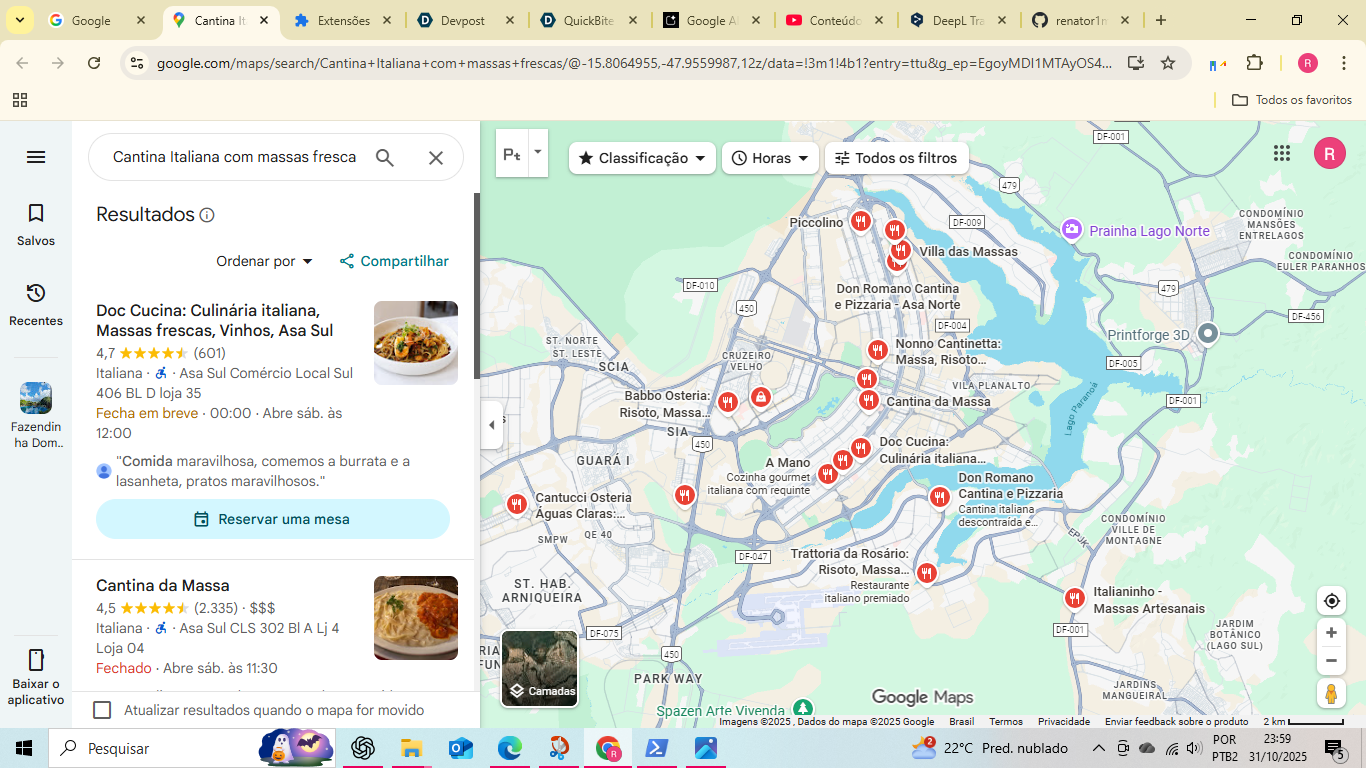Image resolution: width=1366 pixels, height=768 pixels.
Task: Click the Don Romano Cantina e Pizzaria pin
Action: point(939,497)
